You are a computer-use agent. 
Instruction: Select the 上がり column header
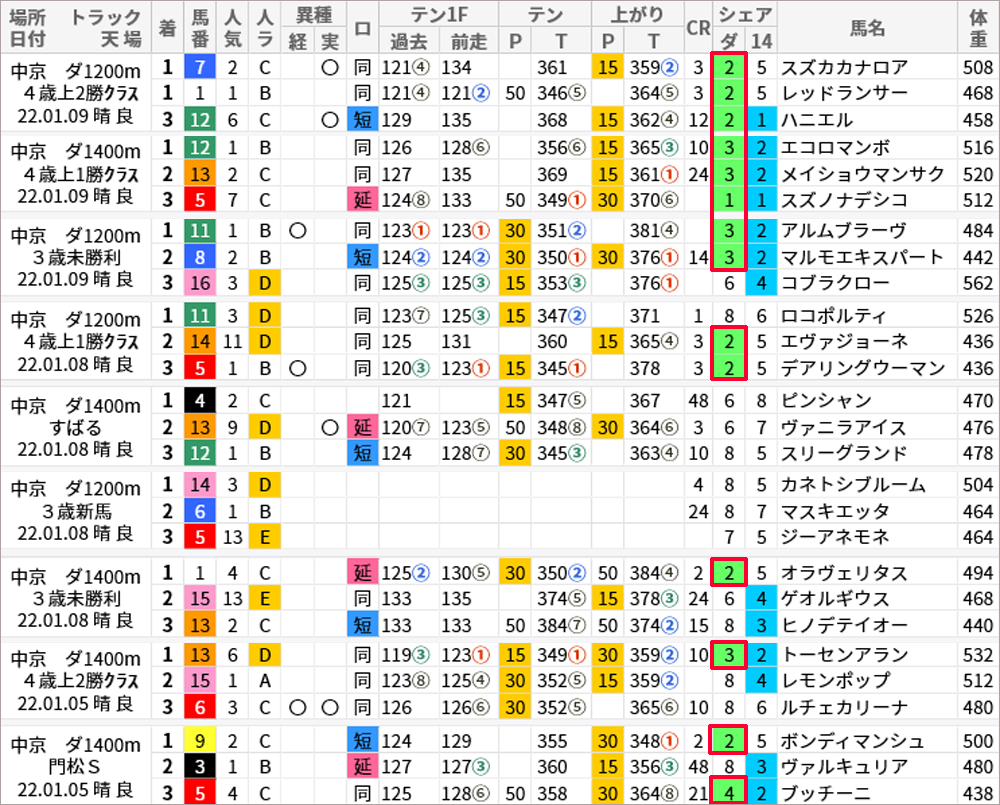click(637, 15)
